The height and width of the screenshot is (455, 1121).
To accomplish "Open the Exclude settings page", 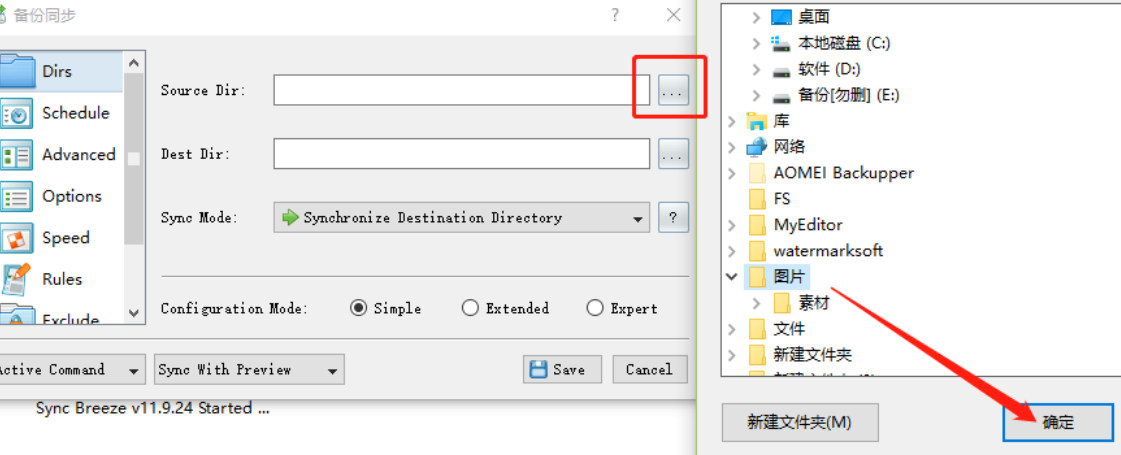I will (61, 315).
